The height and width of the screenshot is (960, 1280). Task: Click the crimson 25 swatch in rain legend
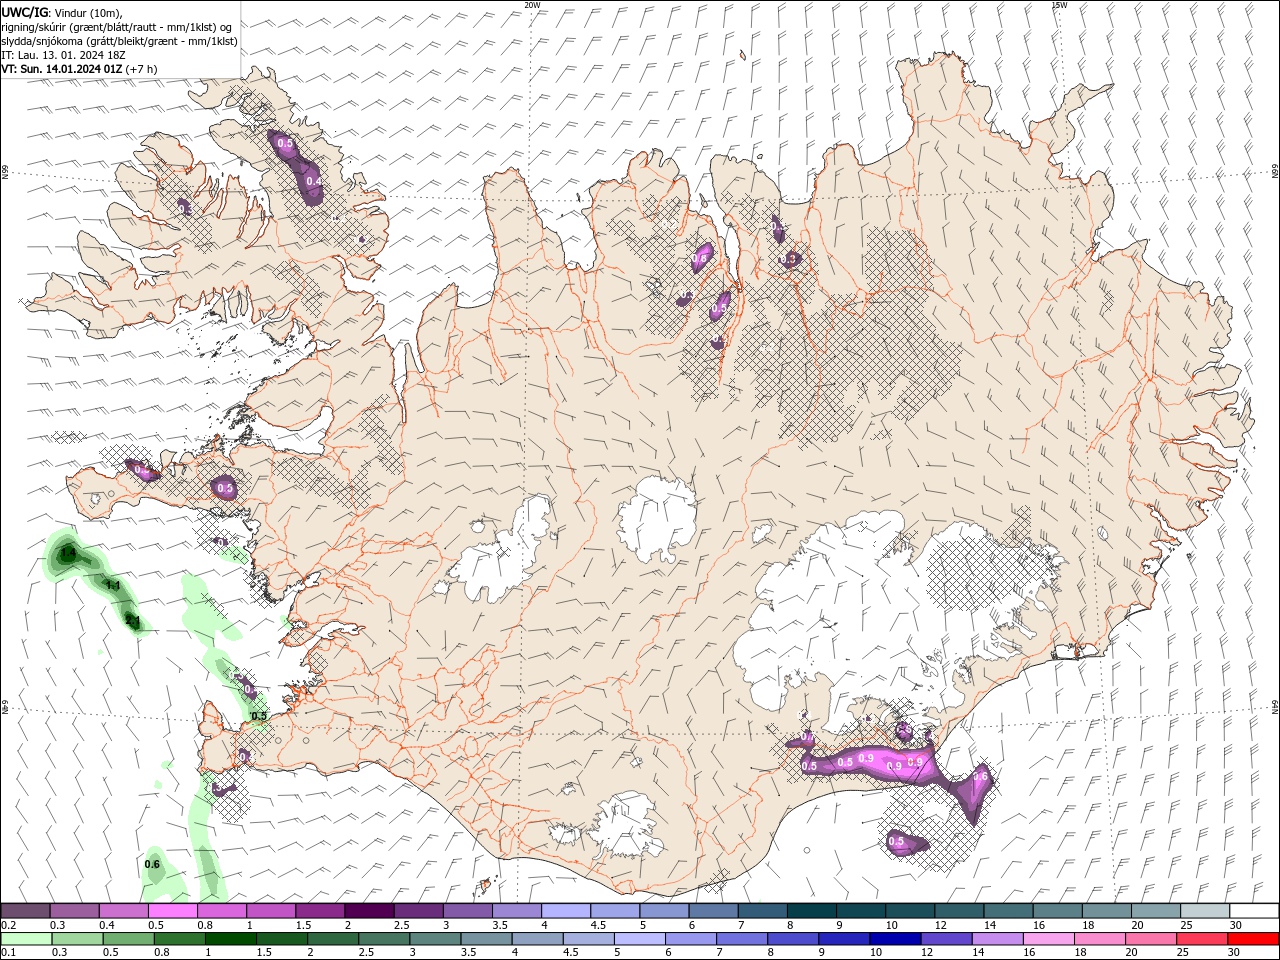pyautogui.click(x=1202, y=939)
